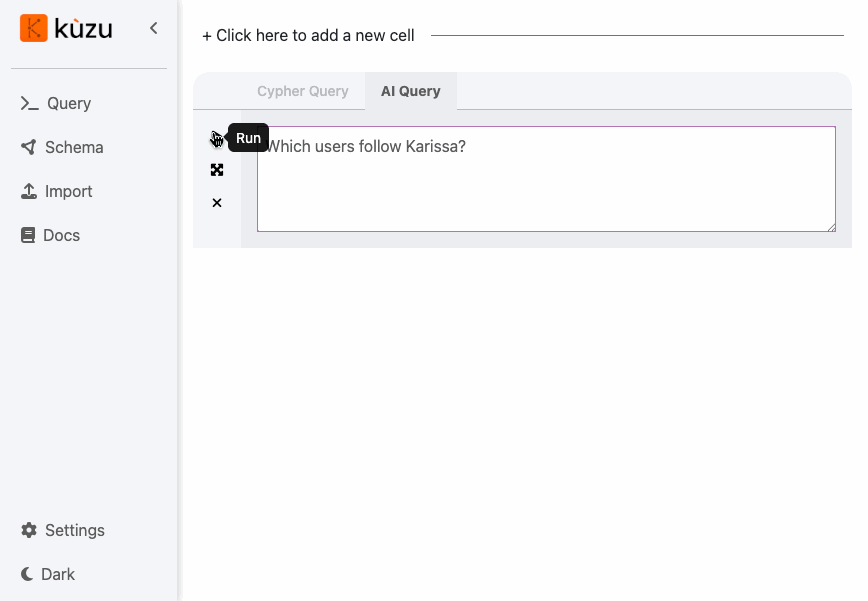
Task: Click the Settings gear icon
Action: coord(29,530)
